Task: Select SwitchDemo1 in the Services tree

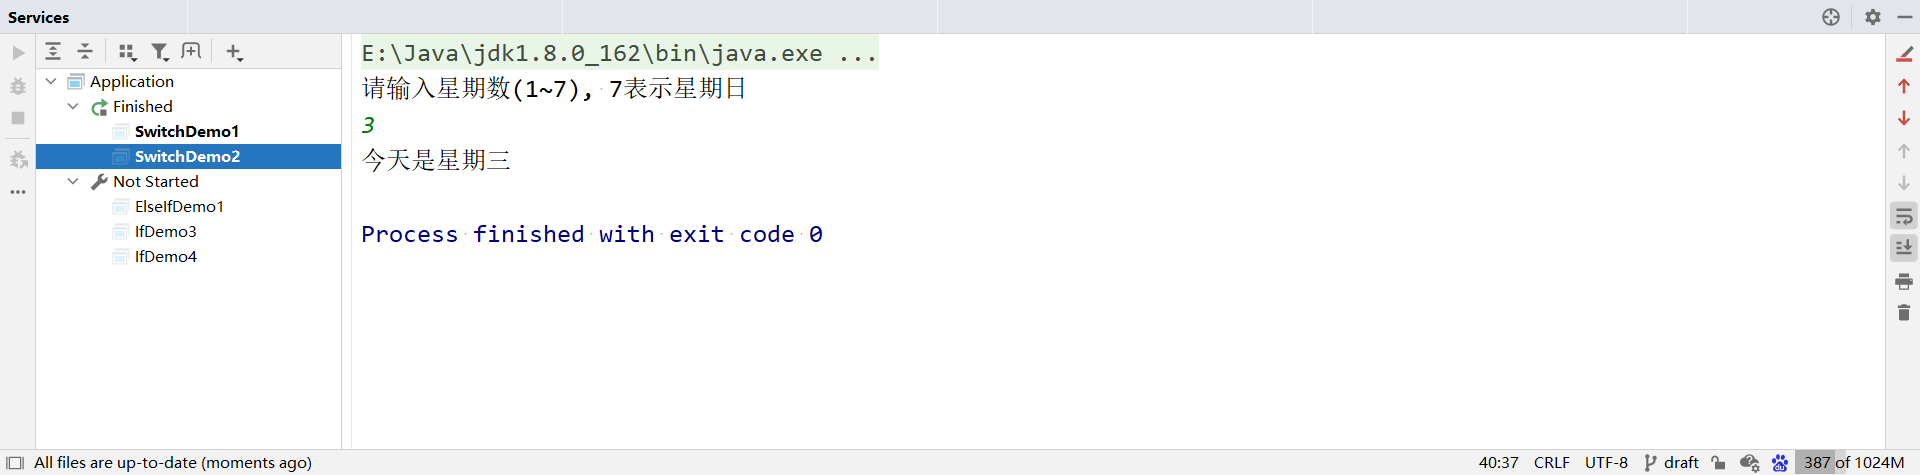Action: point(187,131)
